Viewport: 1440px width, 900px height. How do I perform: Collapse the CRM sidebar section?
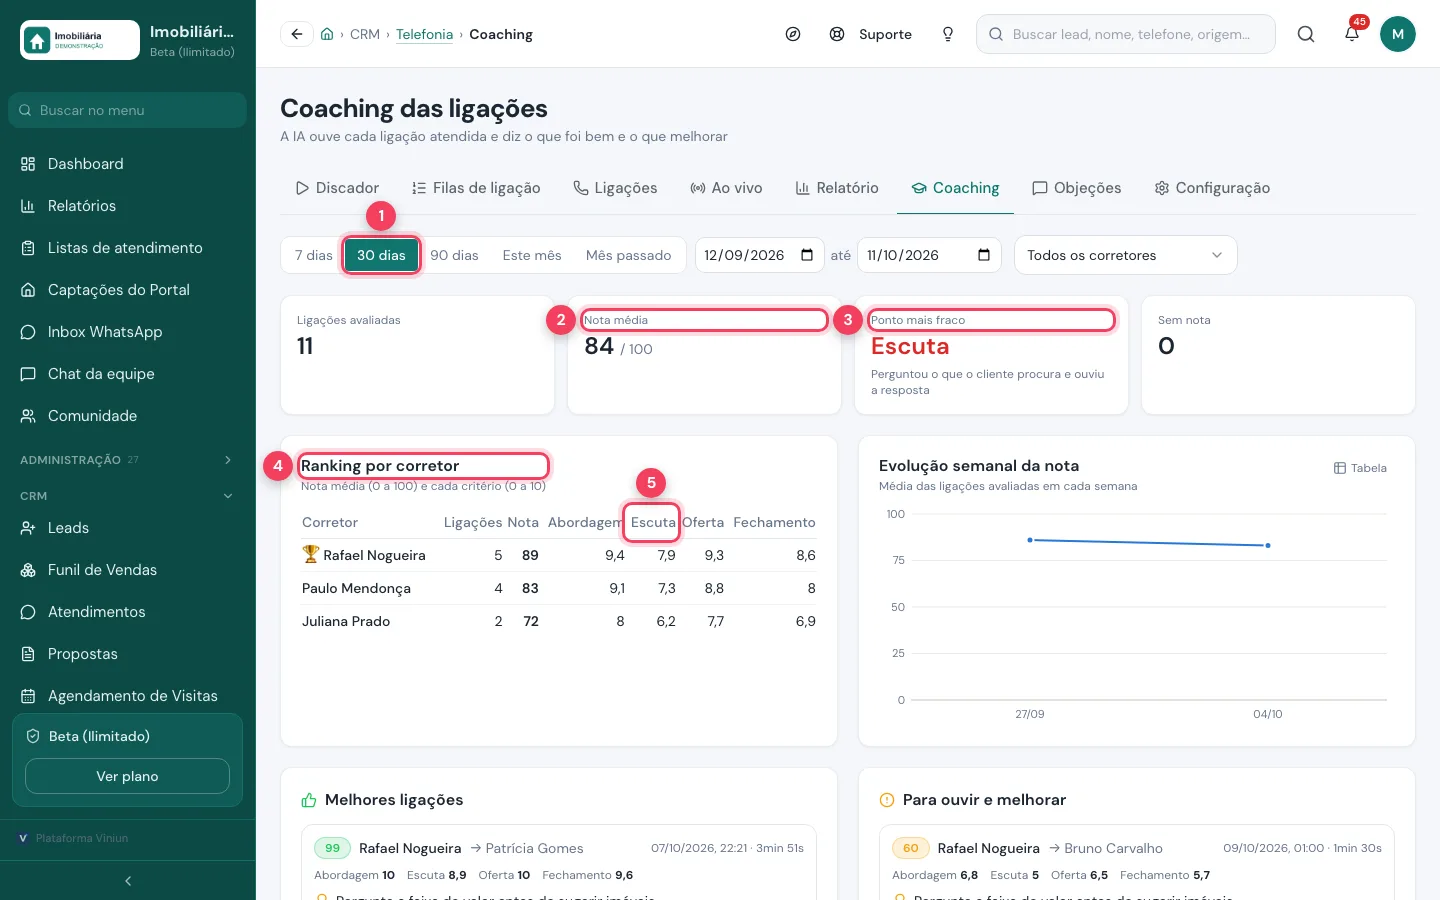(x=128, y=496)
